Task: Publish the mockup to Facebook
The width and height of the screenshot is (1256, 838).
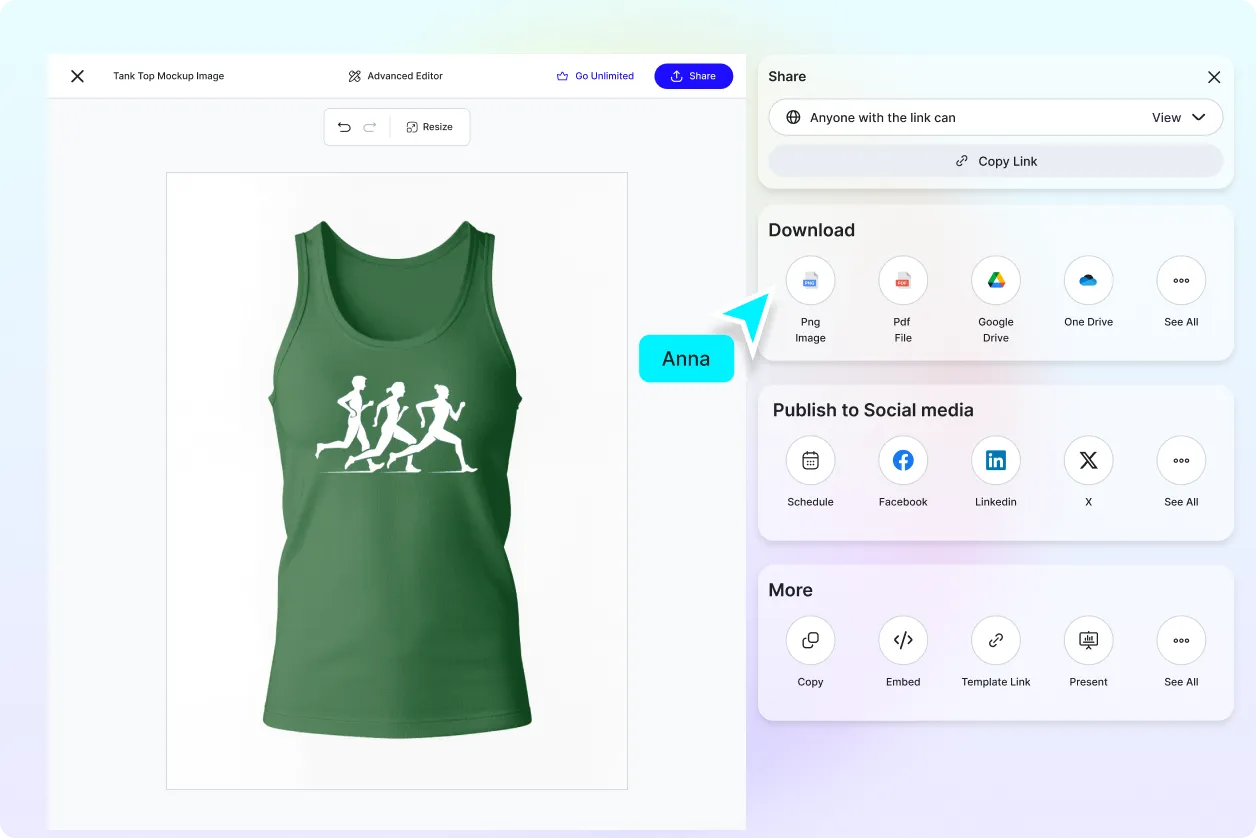Action: tap(902, 460)
